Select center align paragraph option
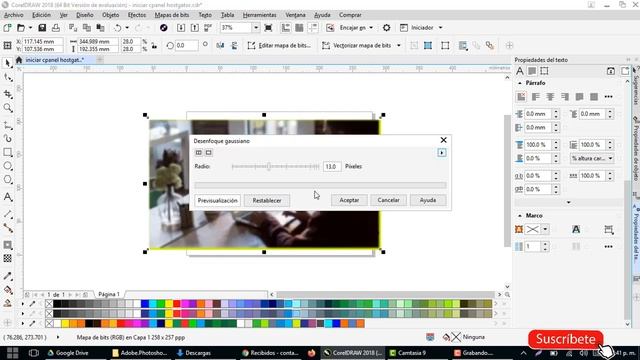The height and width of the screenshot is (360, 640). coord(550,97)
